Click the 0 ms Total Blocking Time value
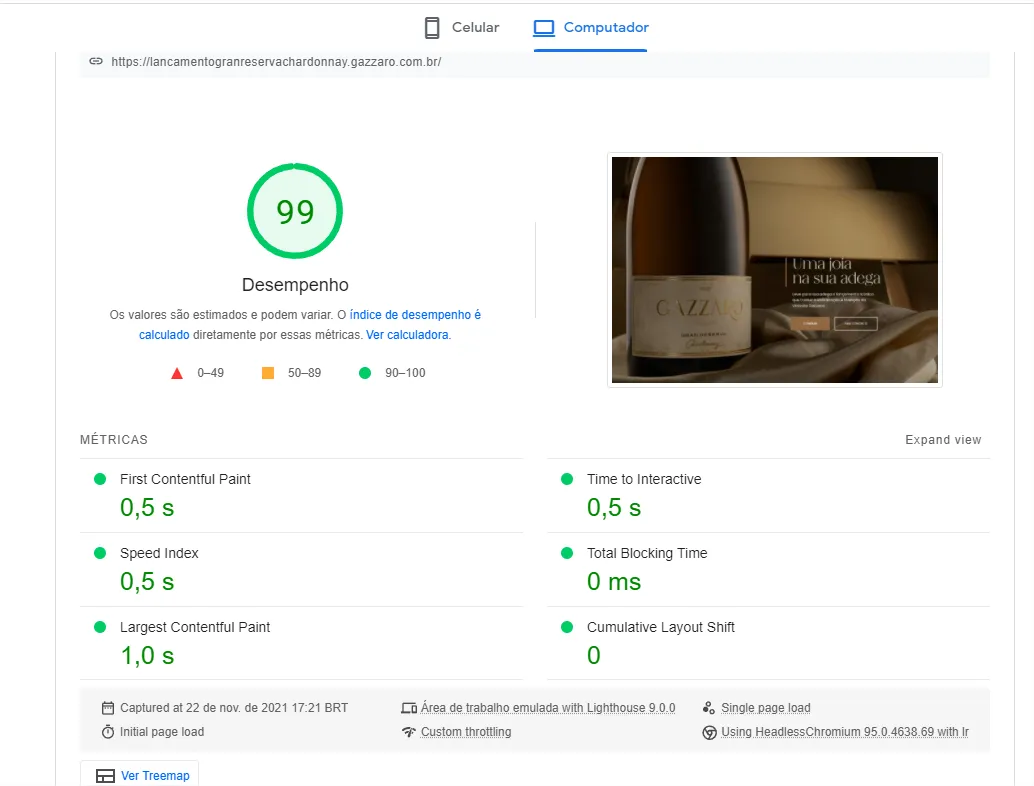The width and height of the screenshot is (1034, 786). (x=614, y=582)
